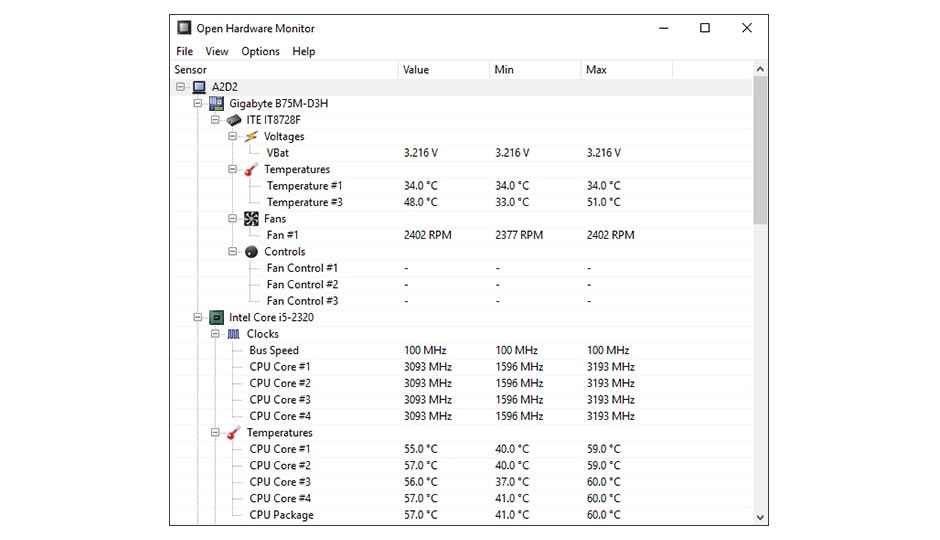This screenshot has width=940, height=540.
Task: Collapse the Intel Core i5-2320 node
Action: coord(198,318)
